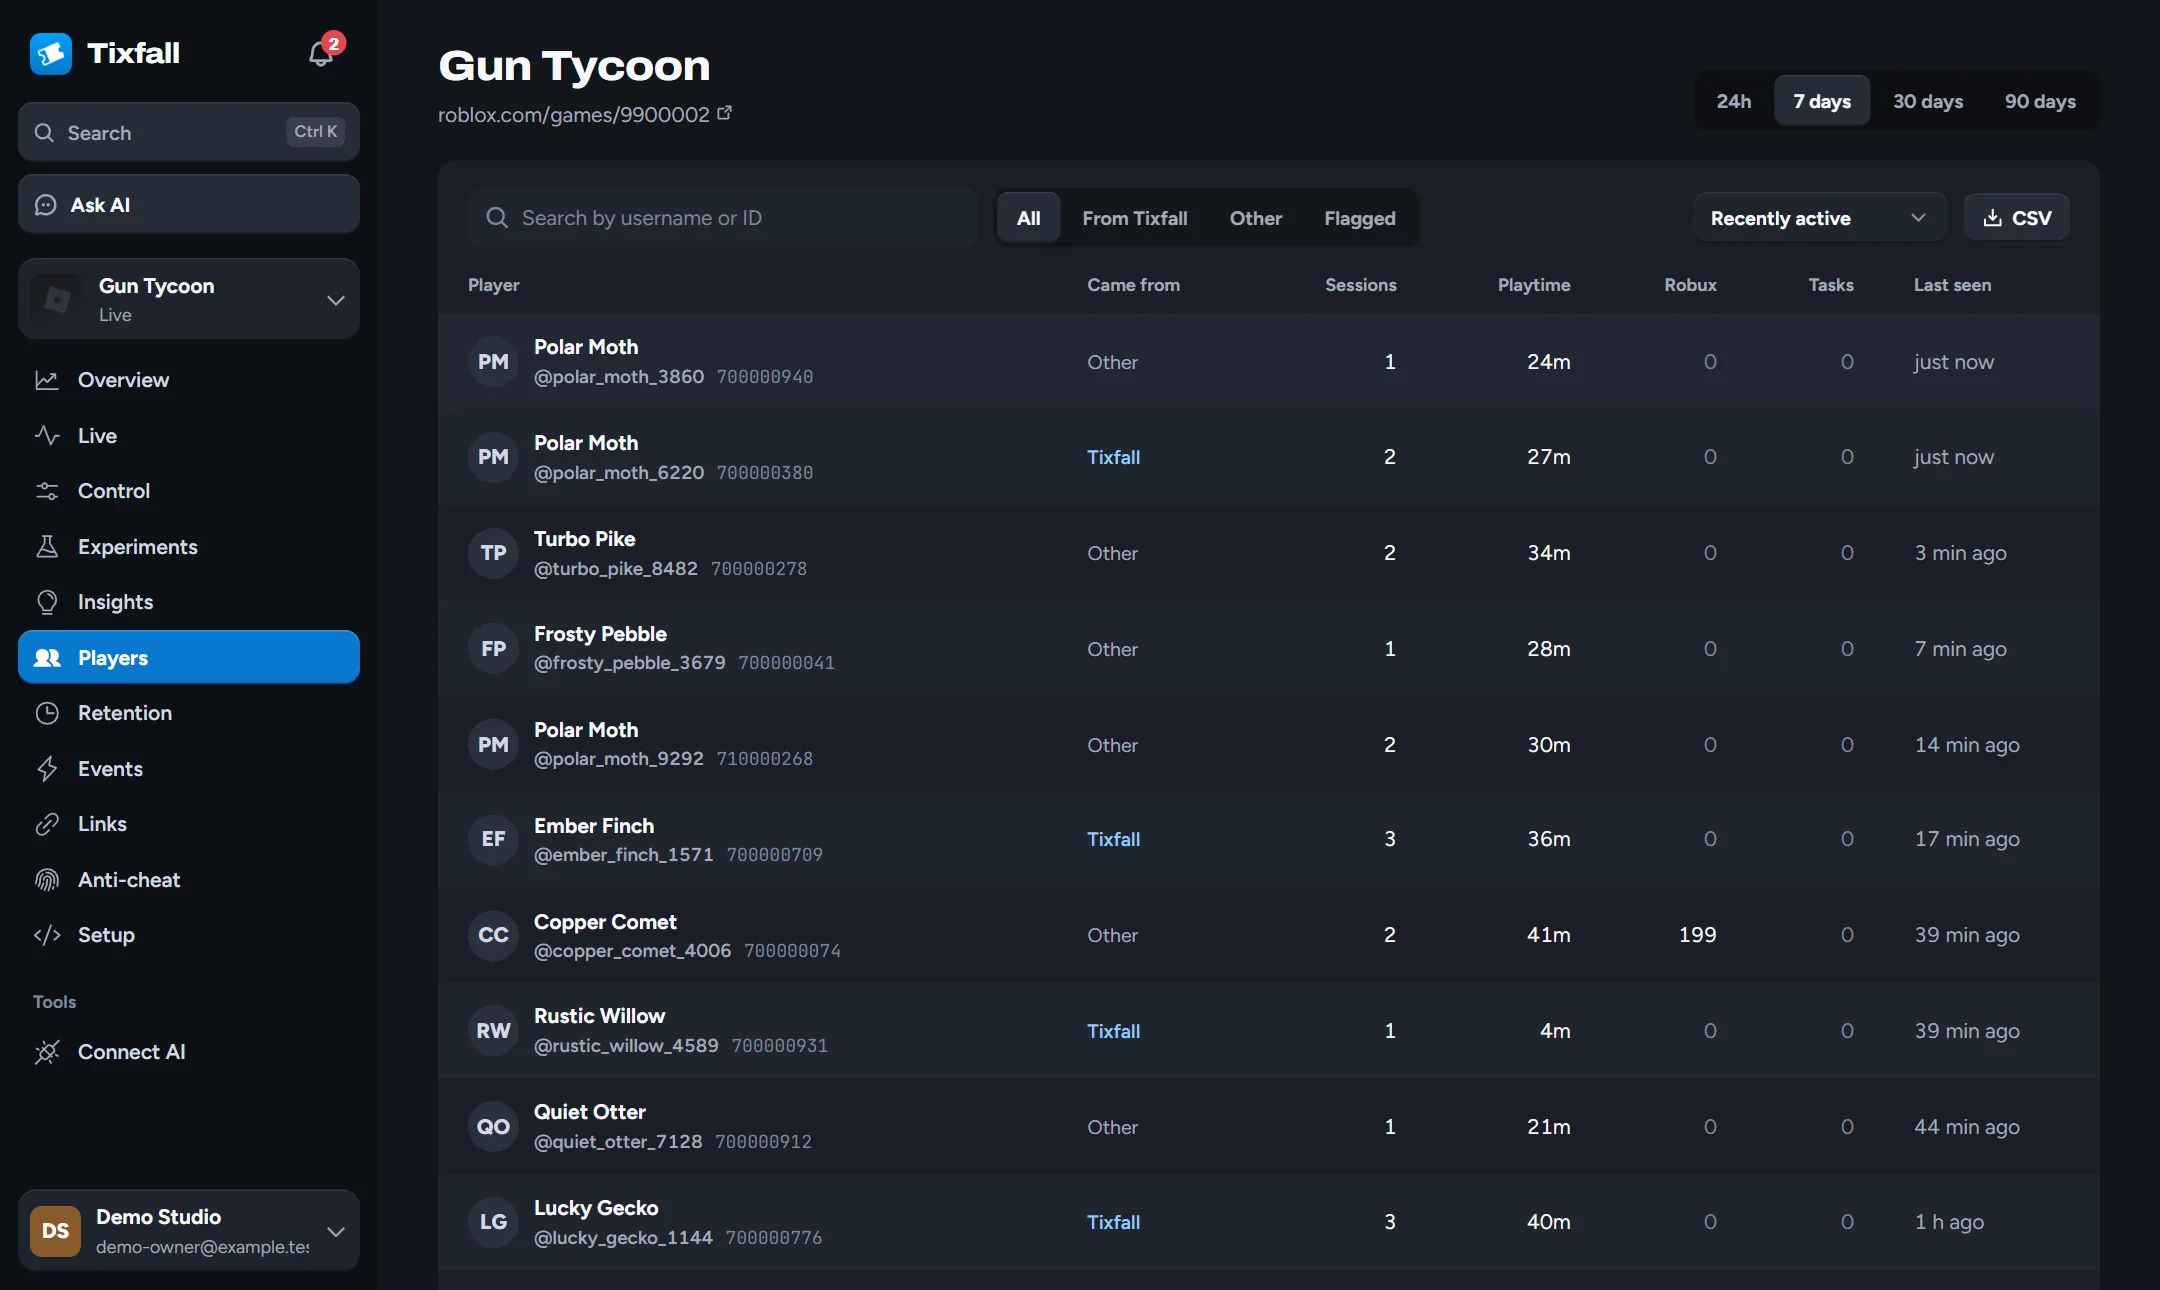Switch time range to 90 days
The image size is (2160, 1290).
coord(2040,101)
